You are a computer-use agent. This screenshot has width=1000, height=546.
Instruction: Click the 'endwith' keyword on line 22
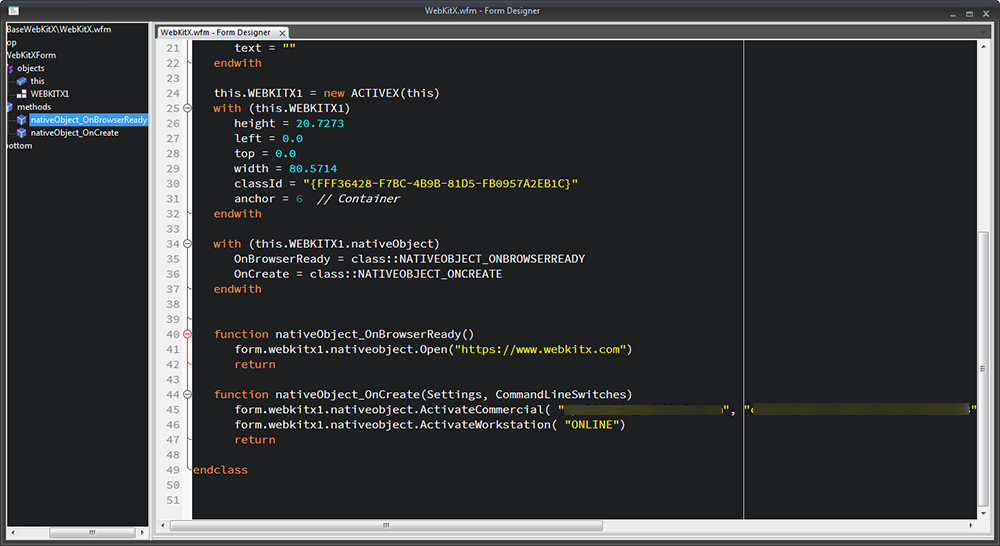click(x=237, y=63)
